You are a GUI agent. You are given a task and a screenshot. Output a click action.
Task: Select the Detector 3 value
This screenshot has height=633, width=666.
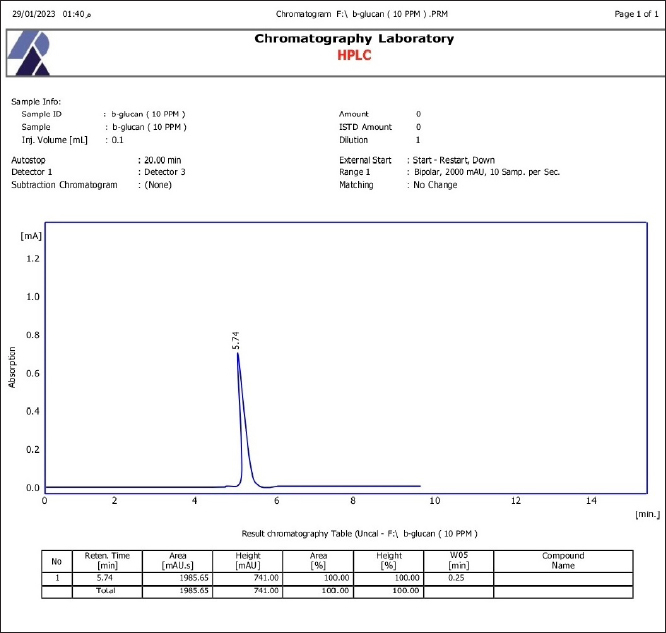pos(164,172)
